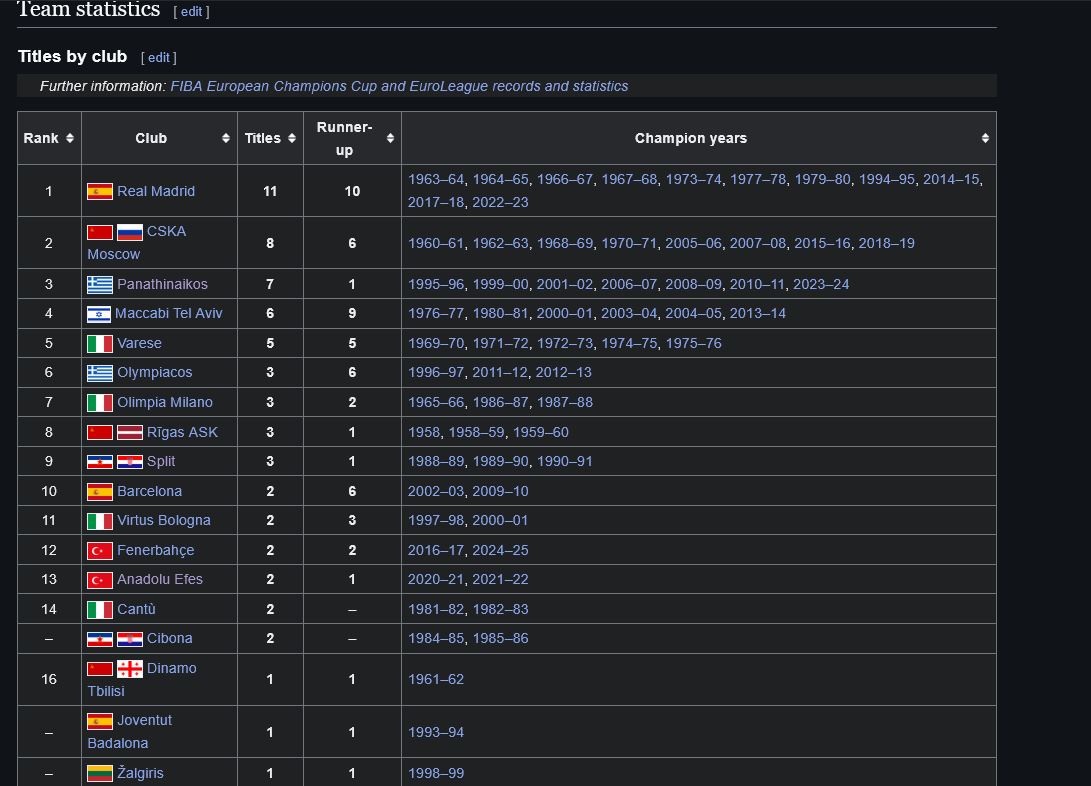This screenshot has width=1091, height=786.
Task: Open 1993–94 Joventut season link
Action: [436, 732]
